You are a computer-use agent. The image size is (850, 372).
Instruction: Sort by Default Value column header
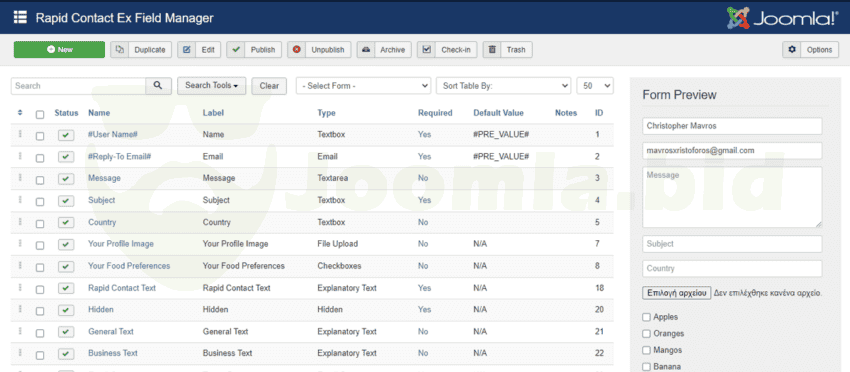(x=498, y=113)
